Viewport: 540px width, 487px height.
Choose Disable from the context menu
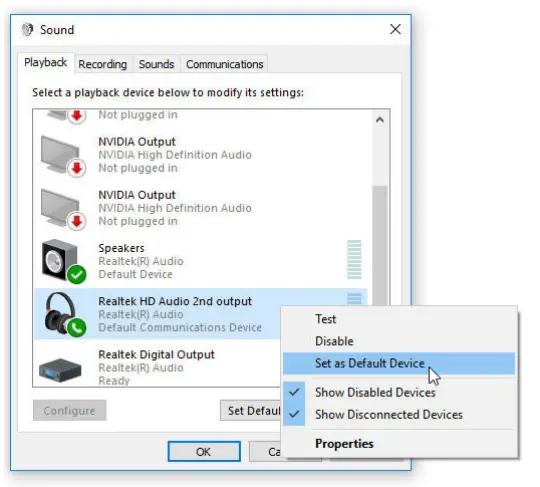tap(399, 341)
